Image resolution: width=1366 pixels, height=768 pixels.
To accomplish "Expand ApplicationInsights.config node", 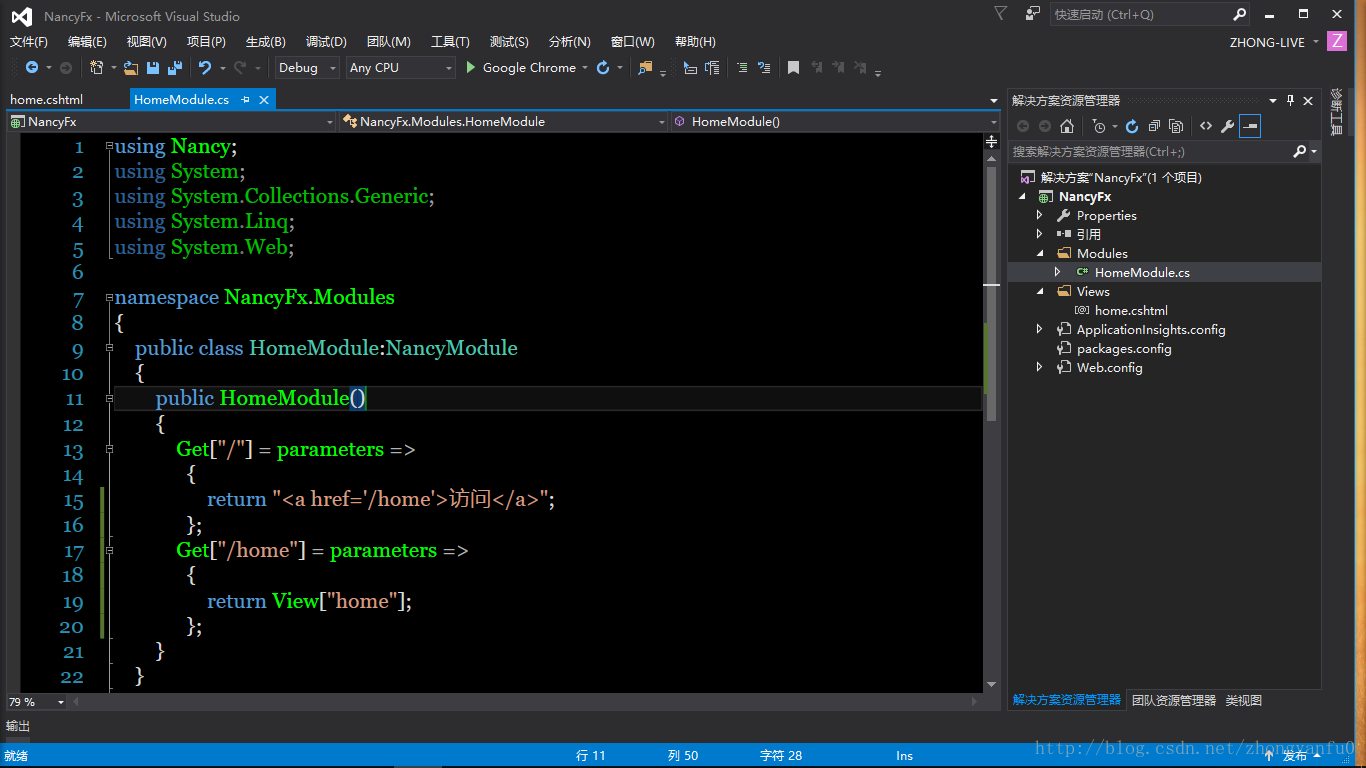I will coord(1039,329).
